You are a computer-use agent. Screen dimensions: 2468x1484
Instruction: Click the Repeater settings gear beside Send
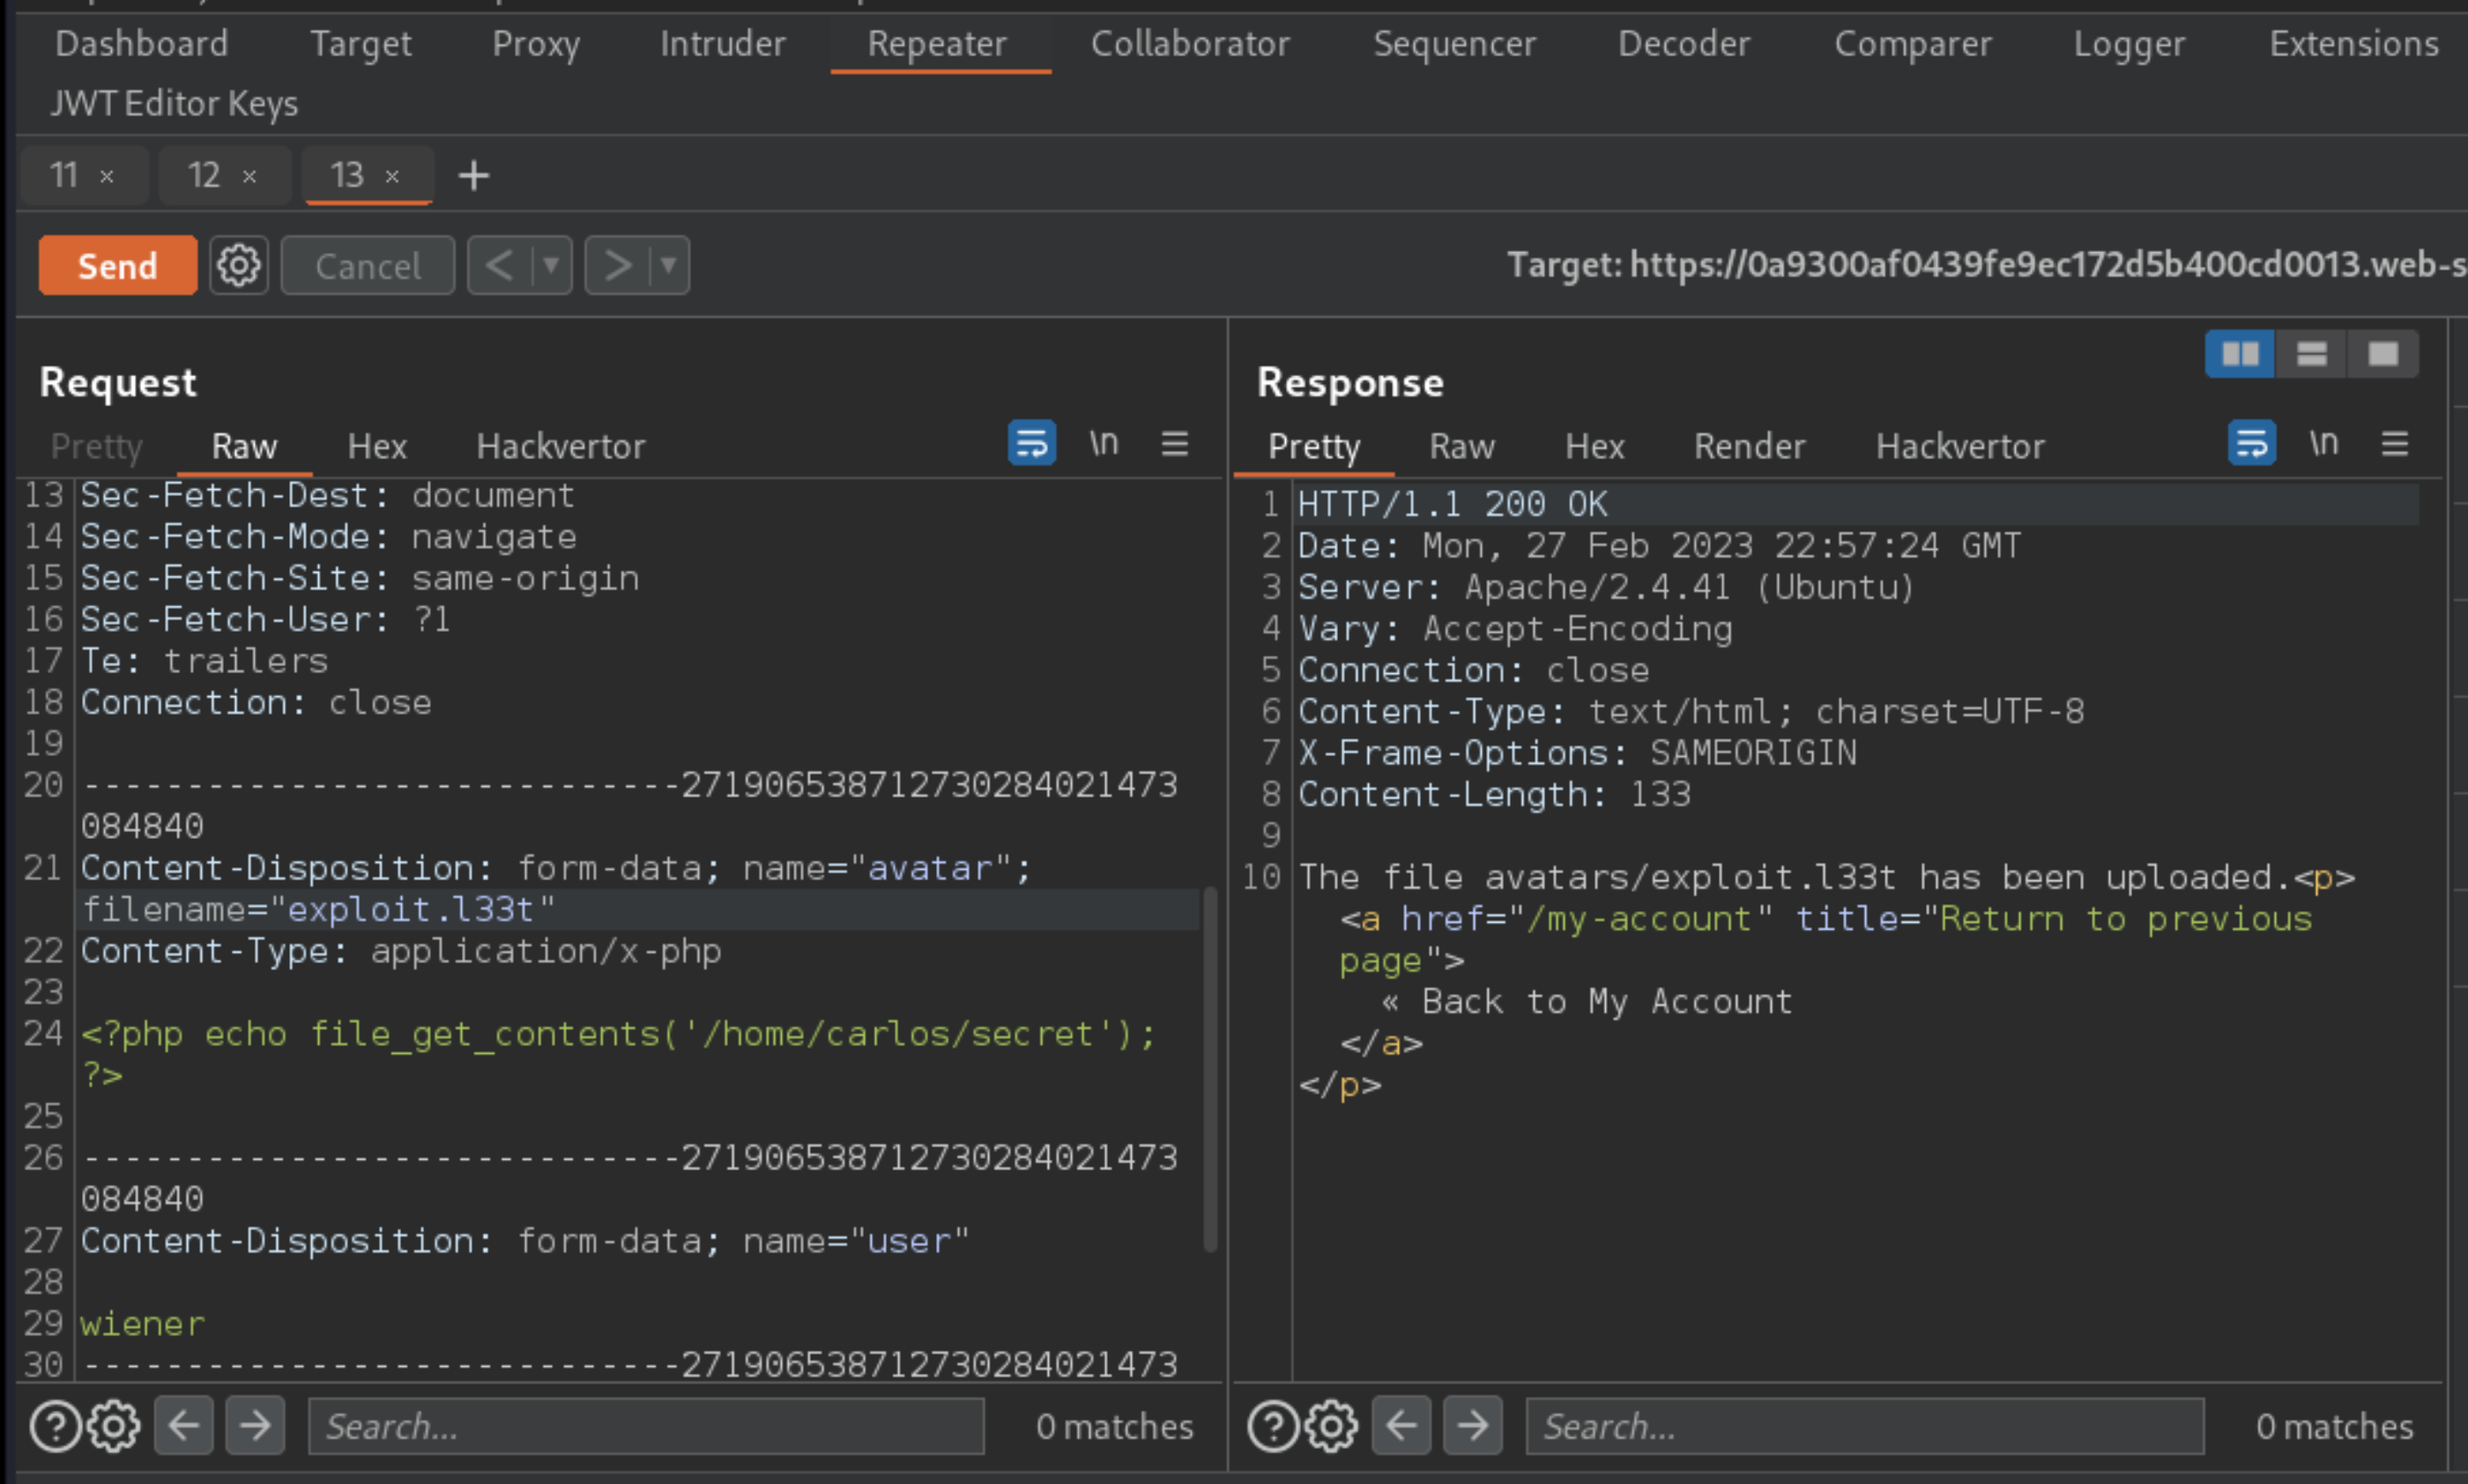pos(239,266)
